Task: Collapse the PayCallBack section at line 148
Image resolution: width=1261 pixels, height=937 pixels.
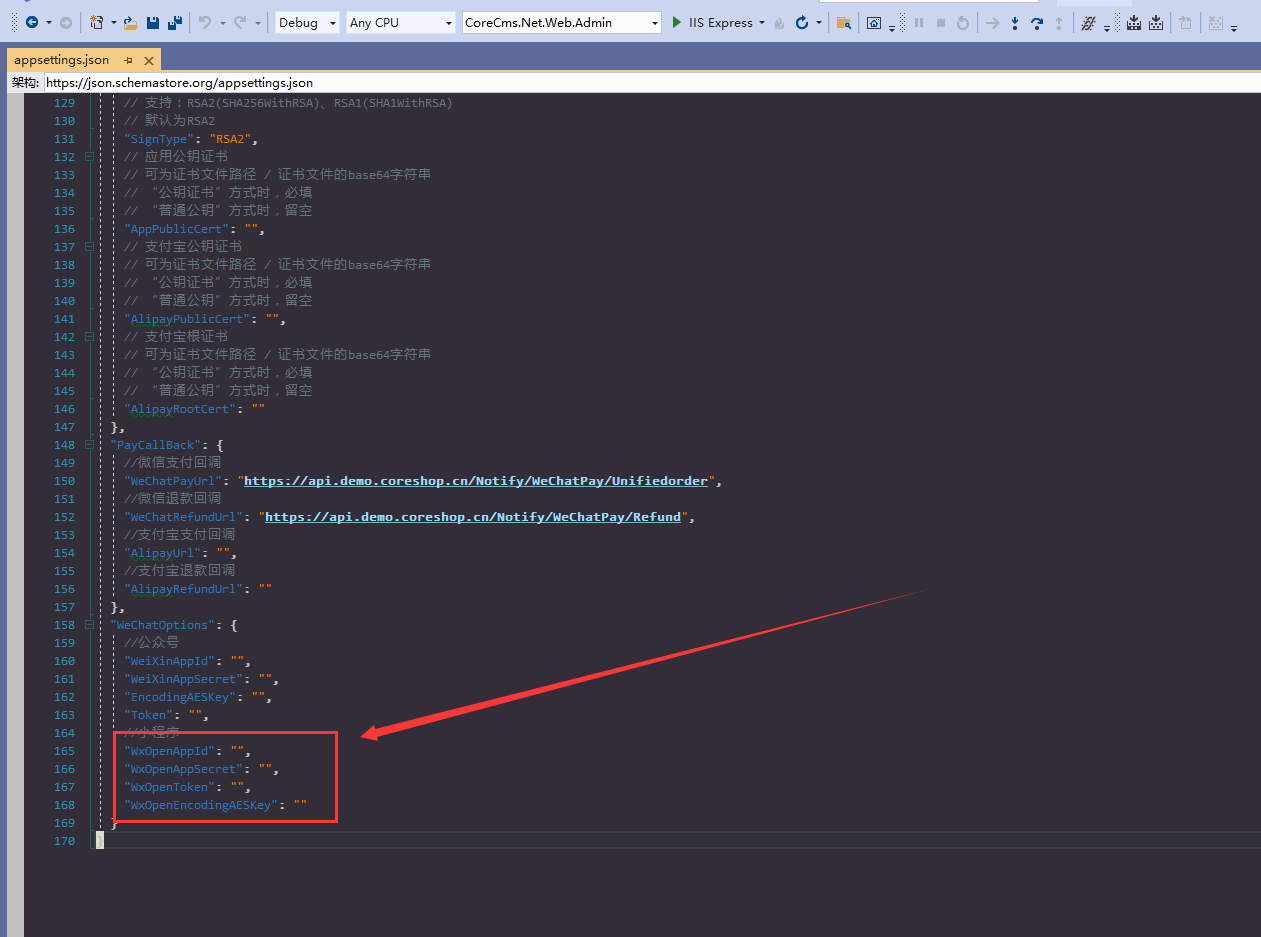Action: pyautogui.click(x=90, y=445)
